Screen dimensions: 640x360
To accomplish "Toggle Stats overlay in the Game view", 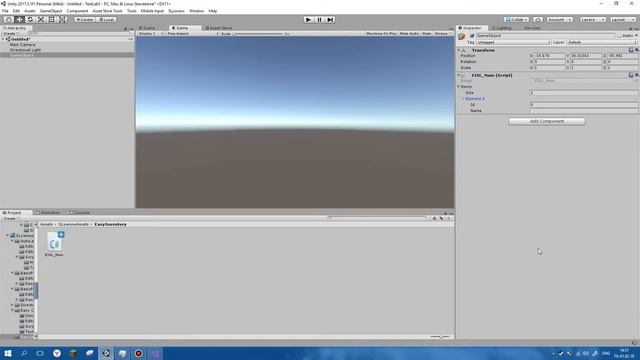I will 427,33.
